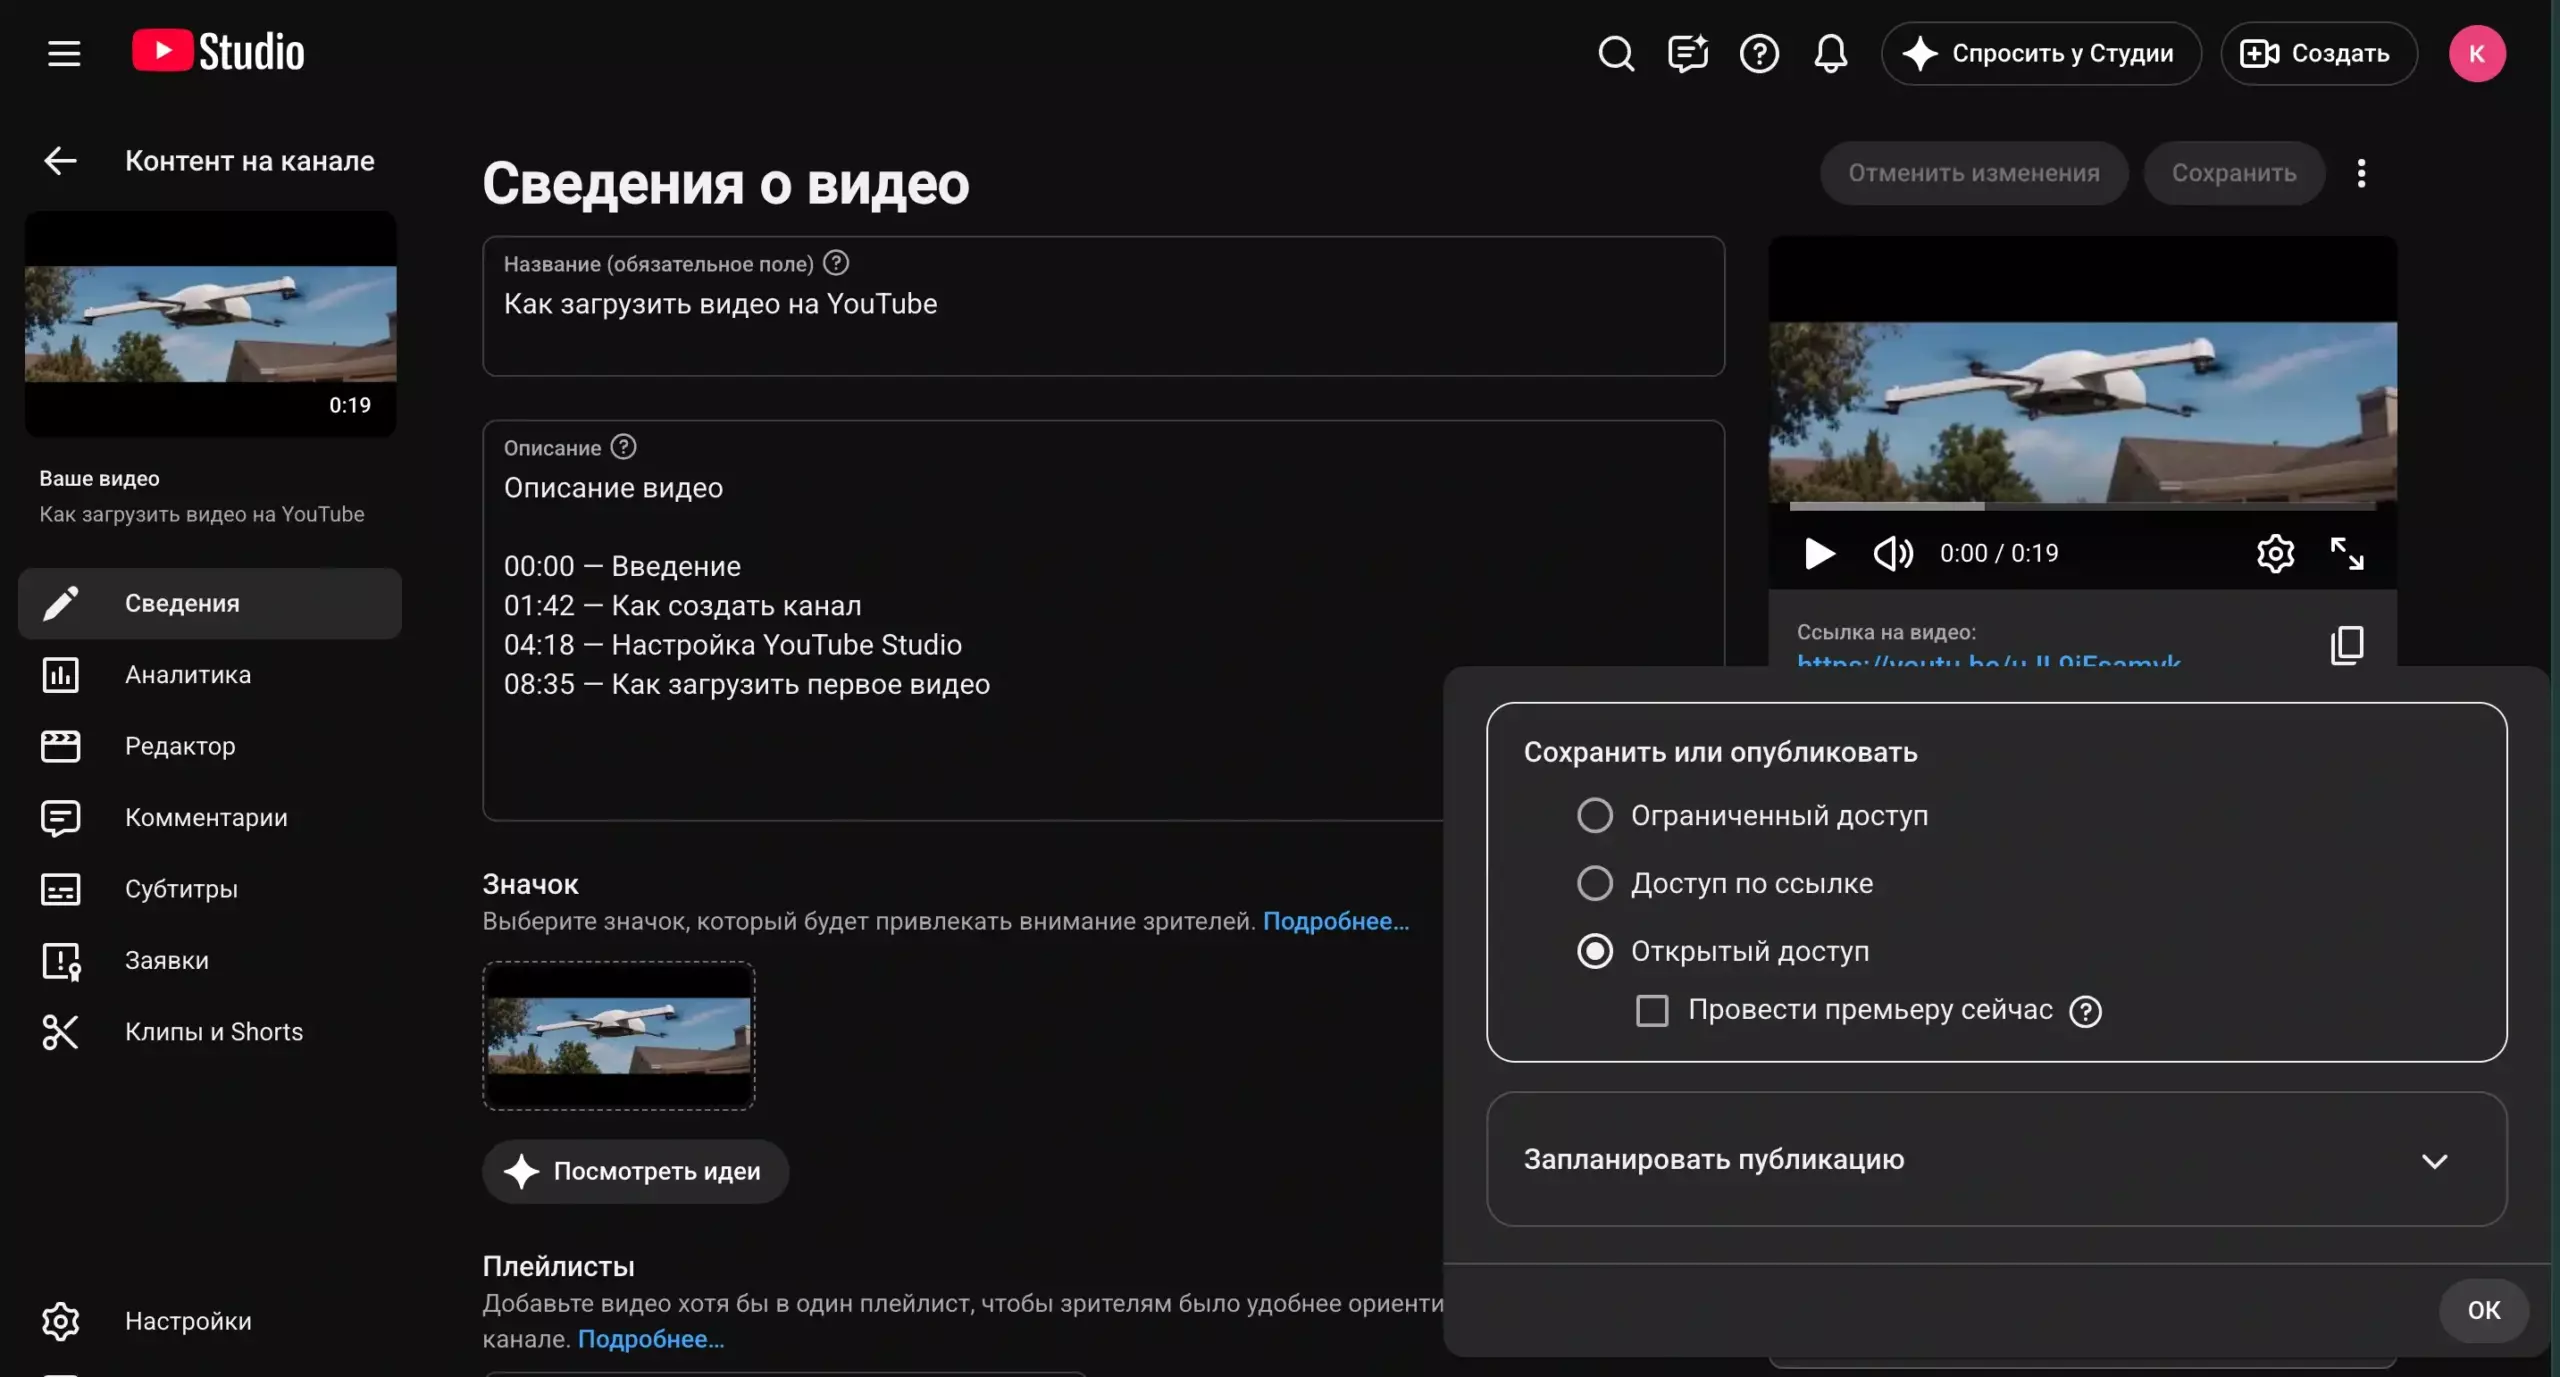Open Комментарии section

[210, 817]
